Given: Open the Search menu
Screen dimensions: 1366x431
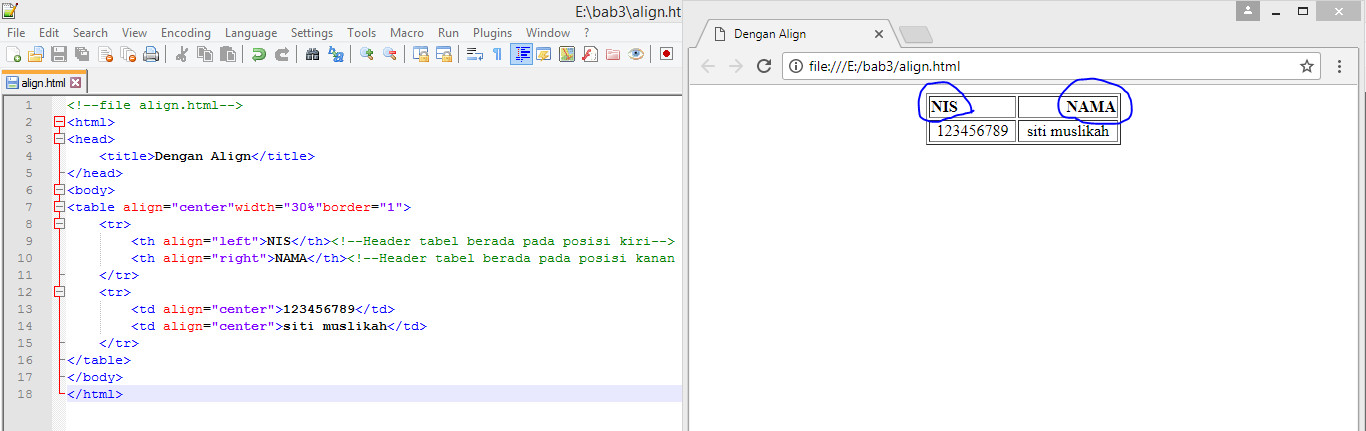Looking at the screenshot, I should [90, 33].
